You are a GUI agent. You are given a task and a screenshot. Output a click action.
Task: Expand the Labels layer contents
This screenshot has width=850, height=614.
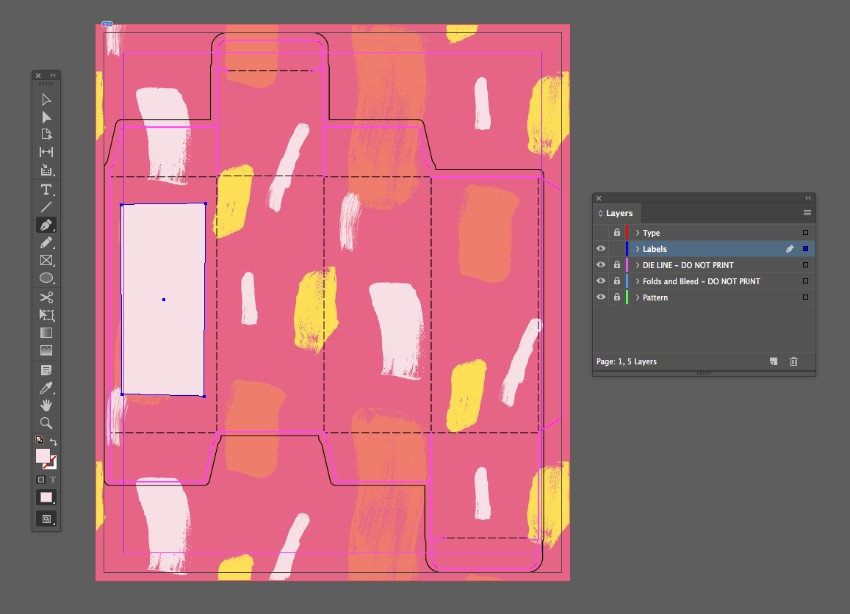[x=637, y=249]
